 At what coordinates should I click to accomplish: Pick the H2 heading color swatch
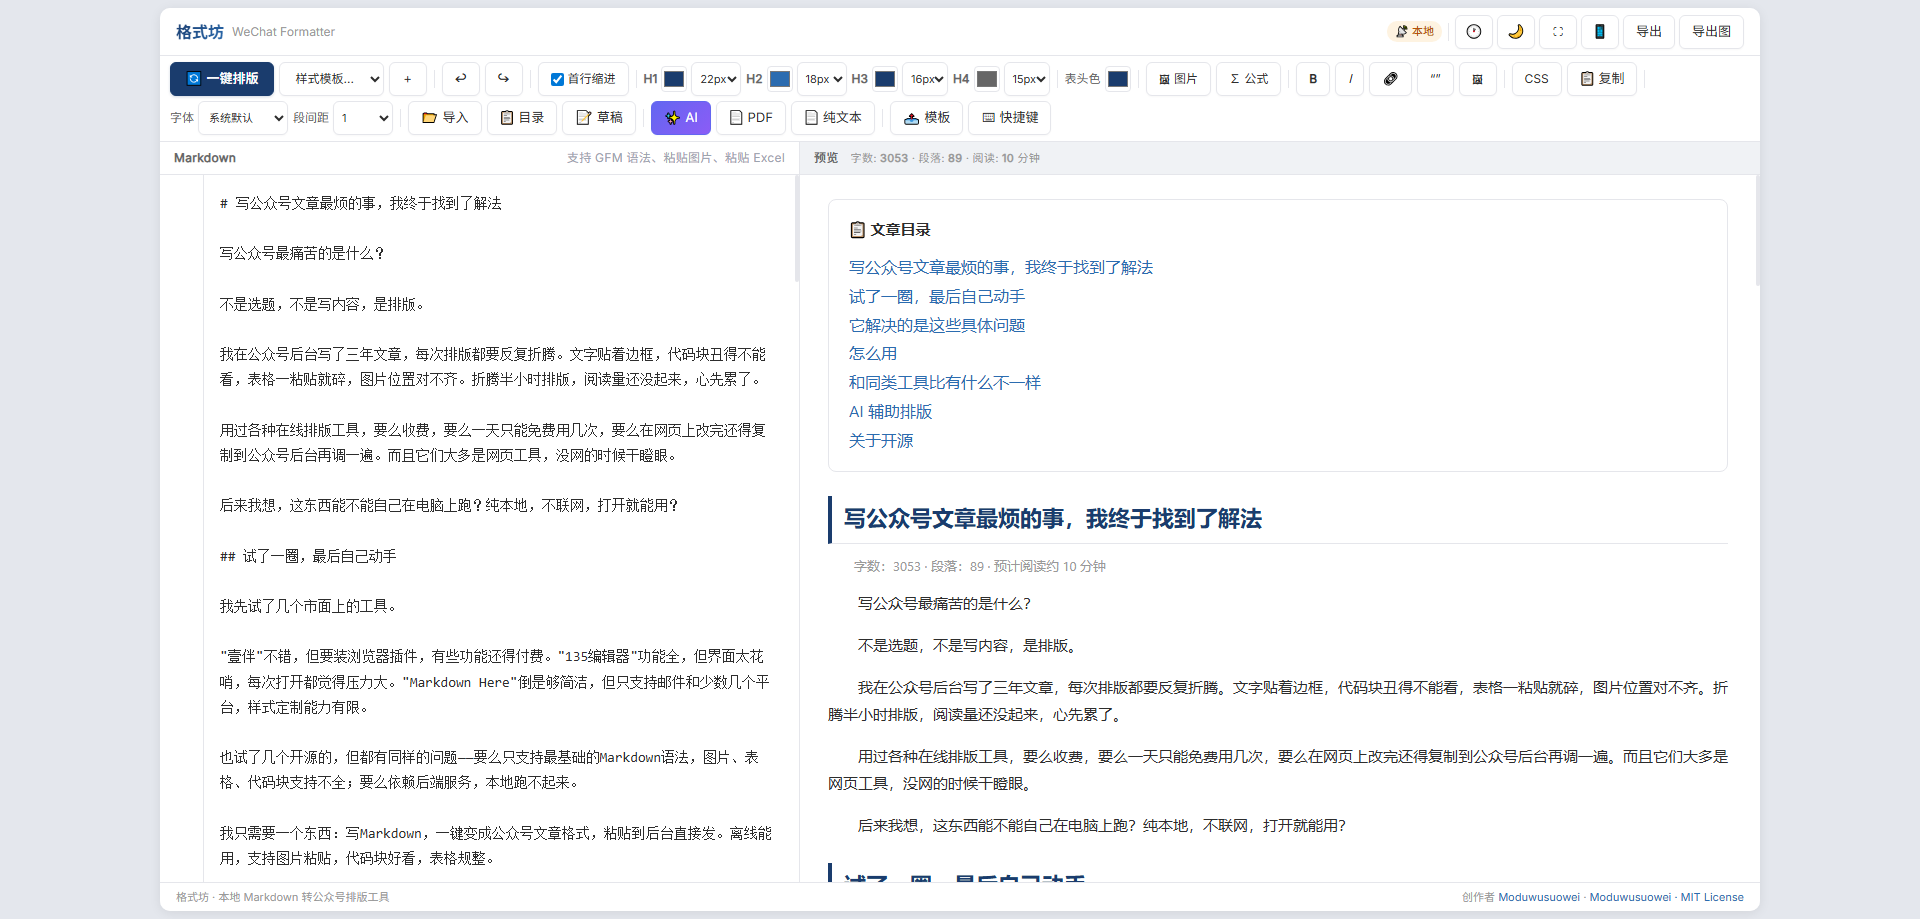point(780,79)
